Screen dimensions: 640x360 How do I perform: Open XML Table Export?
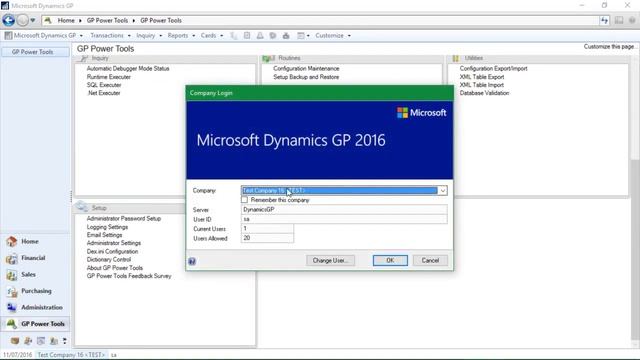482,77
